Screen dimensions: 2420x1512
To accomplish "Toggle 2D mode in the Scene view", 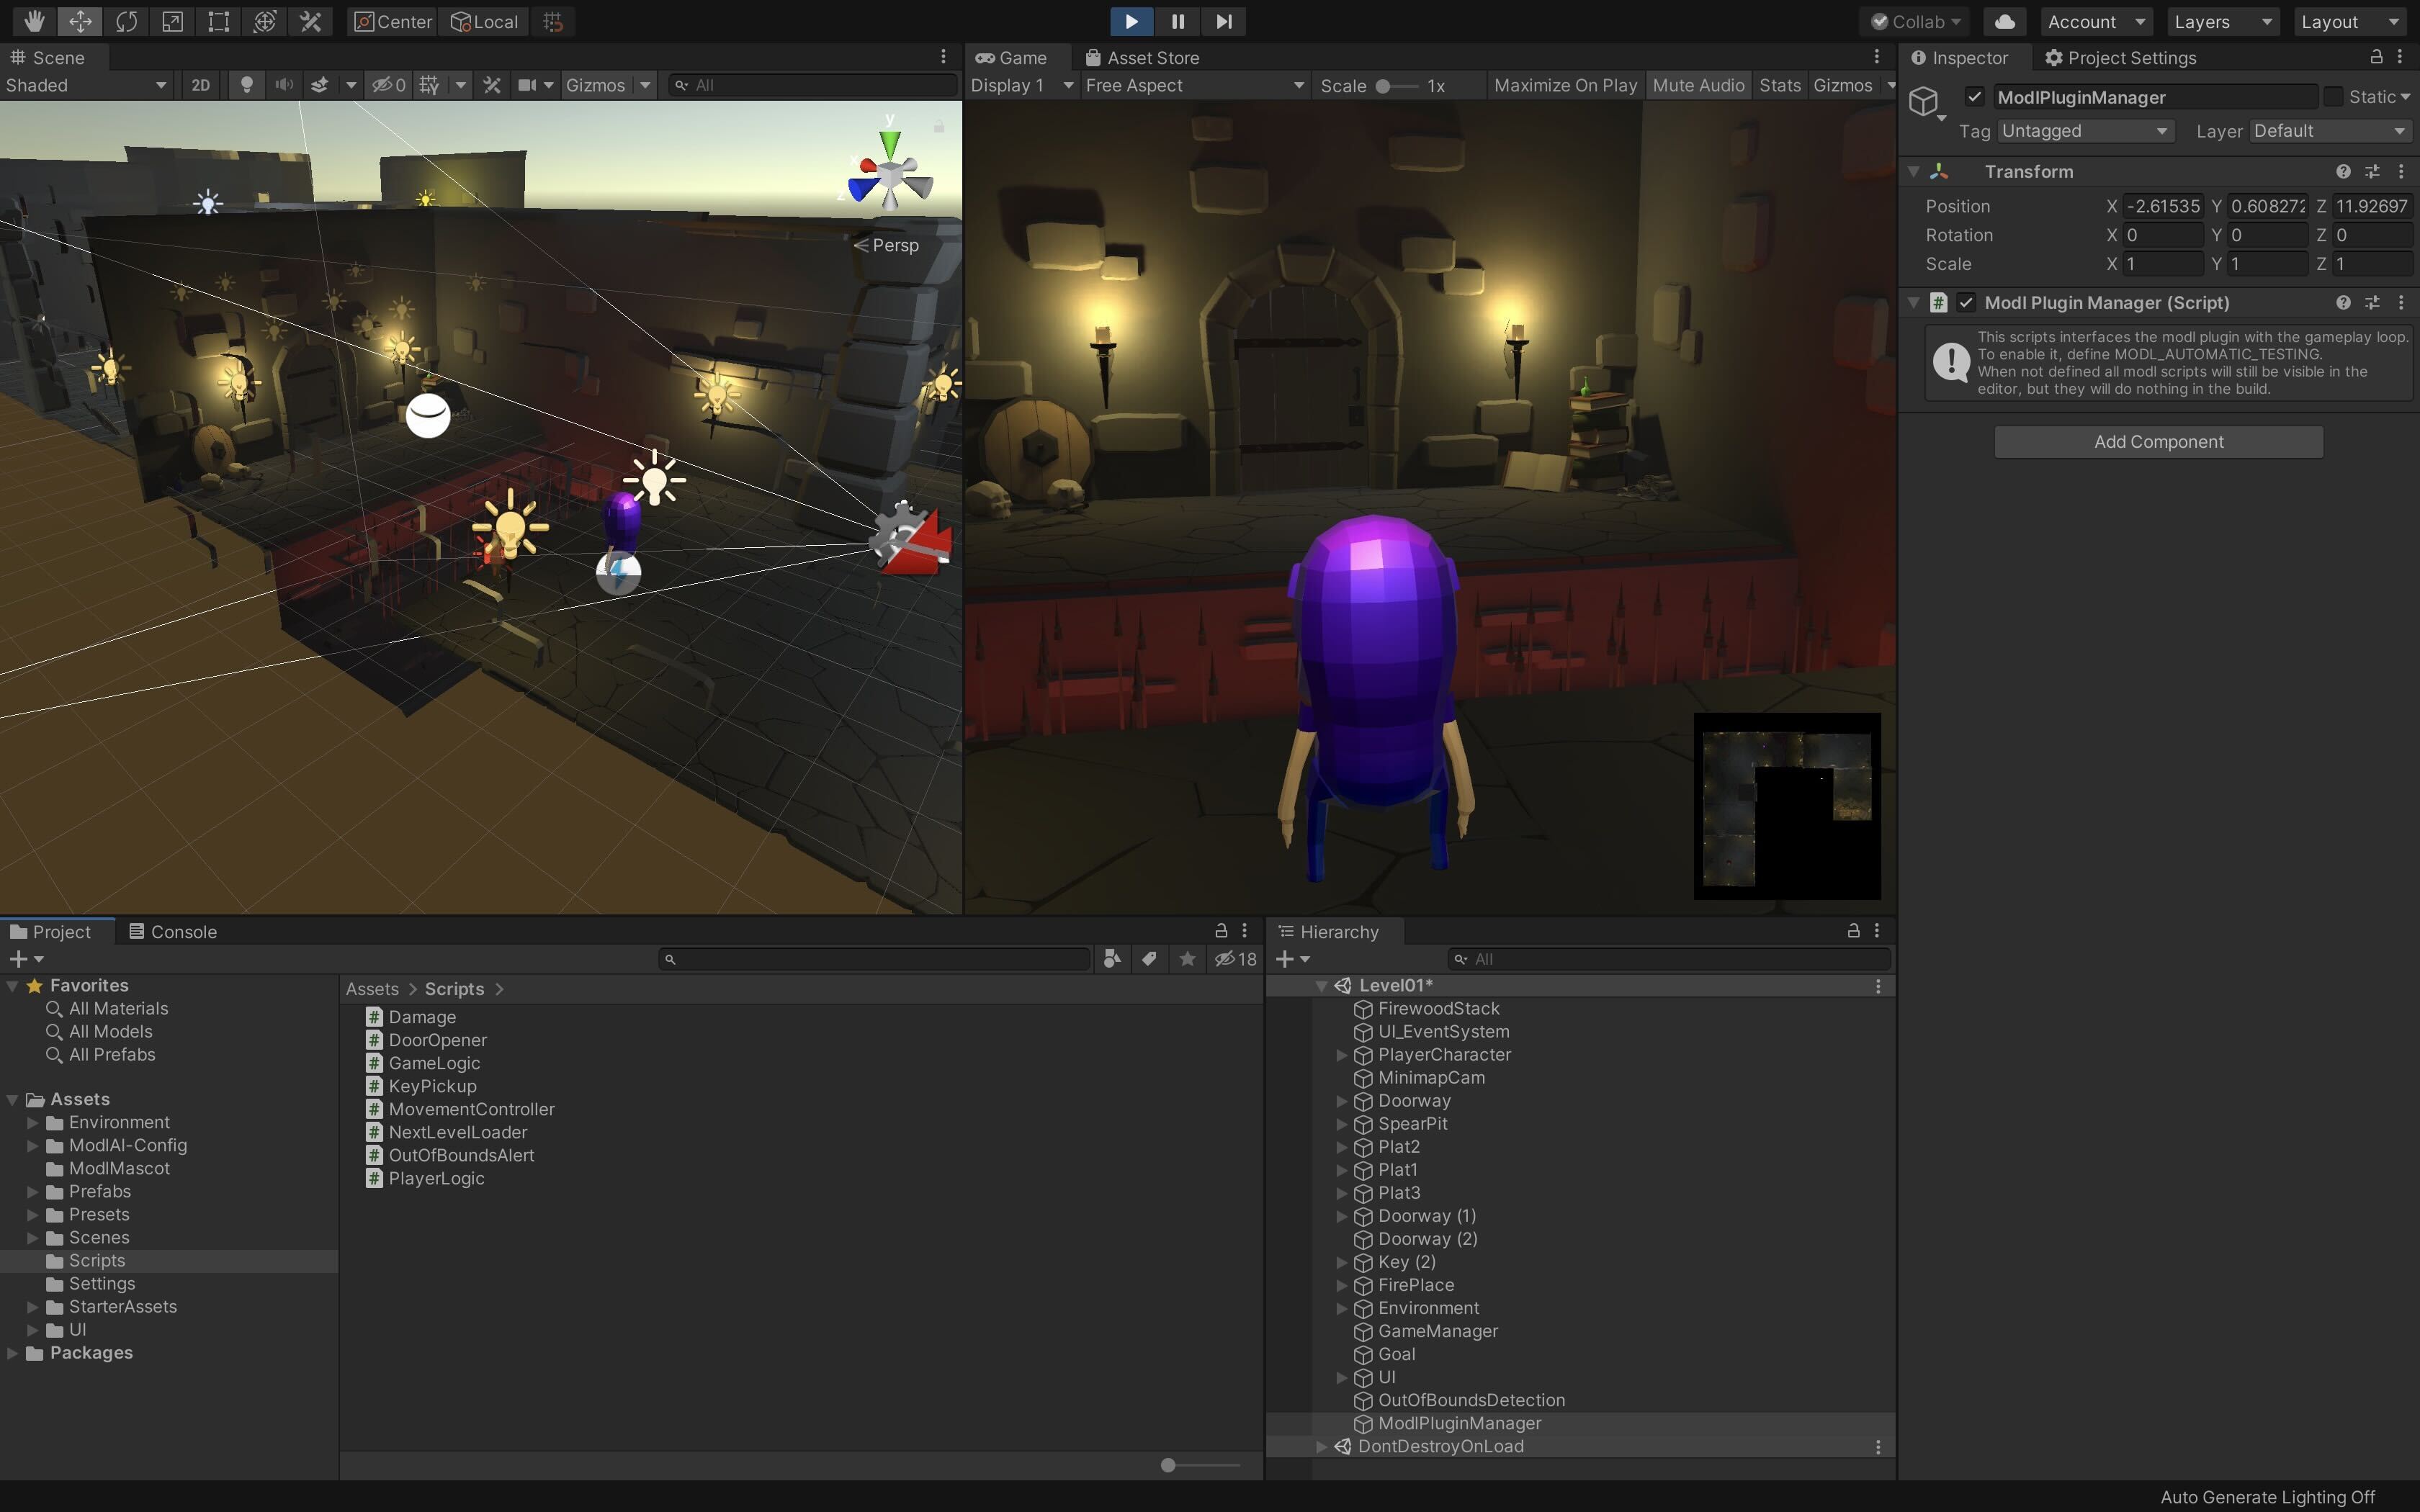I will pos(199,85).
